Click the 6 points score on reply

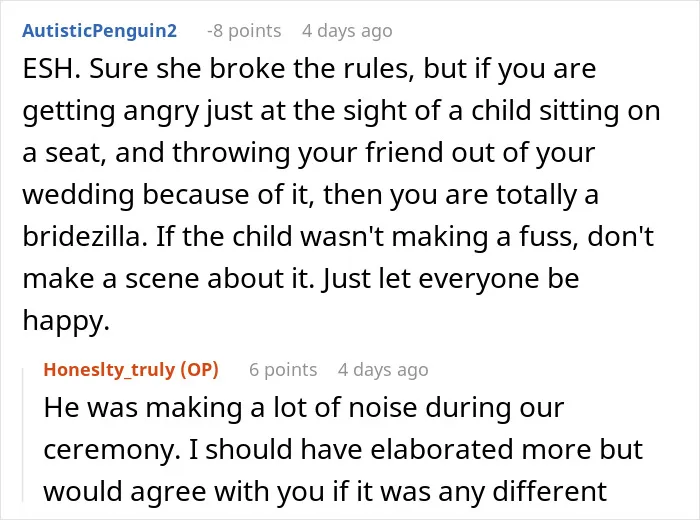coord(283,370)
